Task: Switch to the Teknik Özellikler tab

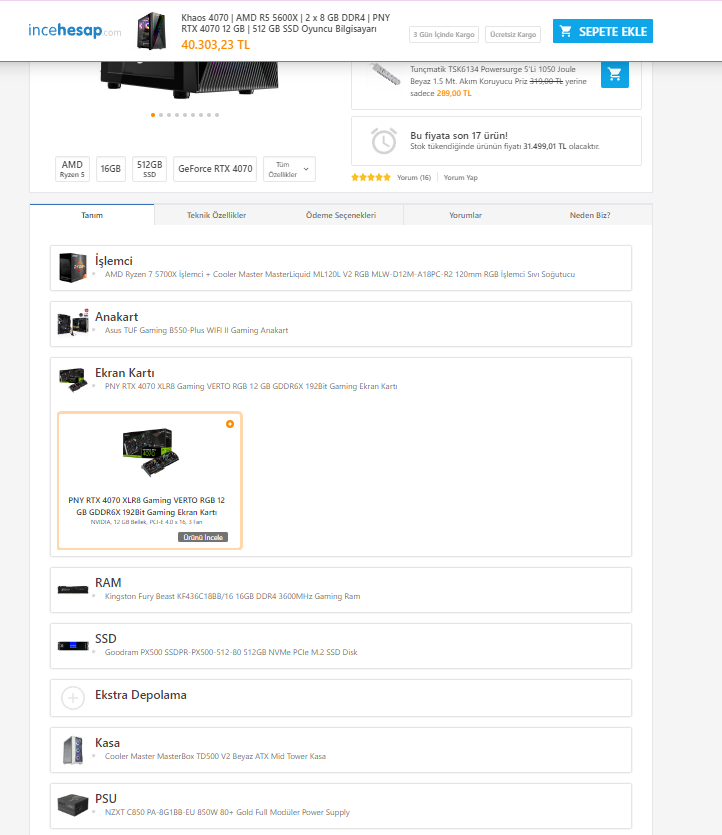Action: 217,215
